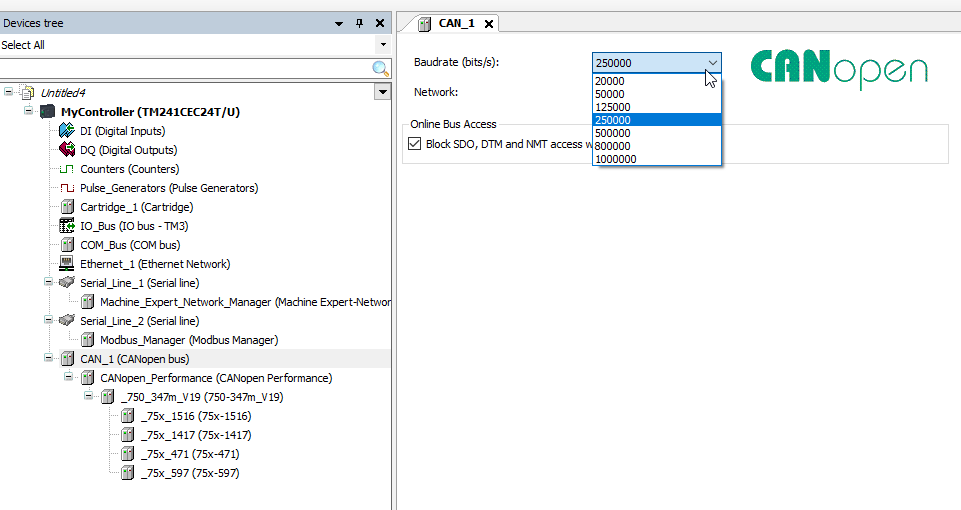Image resolution: width=961 pixels, height=510 pixels.
Task: Click the Ethernet_1 network icon
Action: (x=67, y=264)
